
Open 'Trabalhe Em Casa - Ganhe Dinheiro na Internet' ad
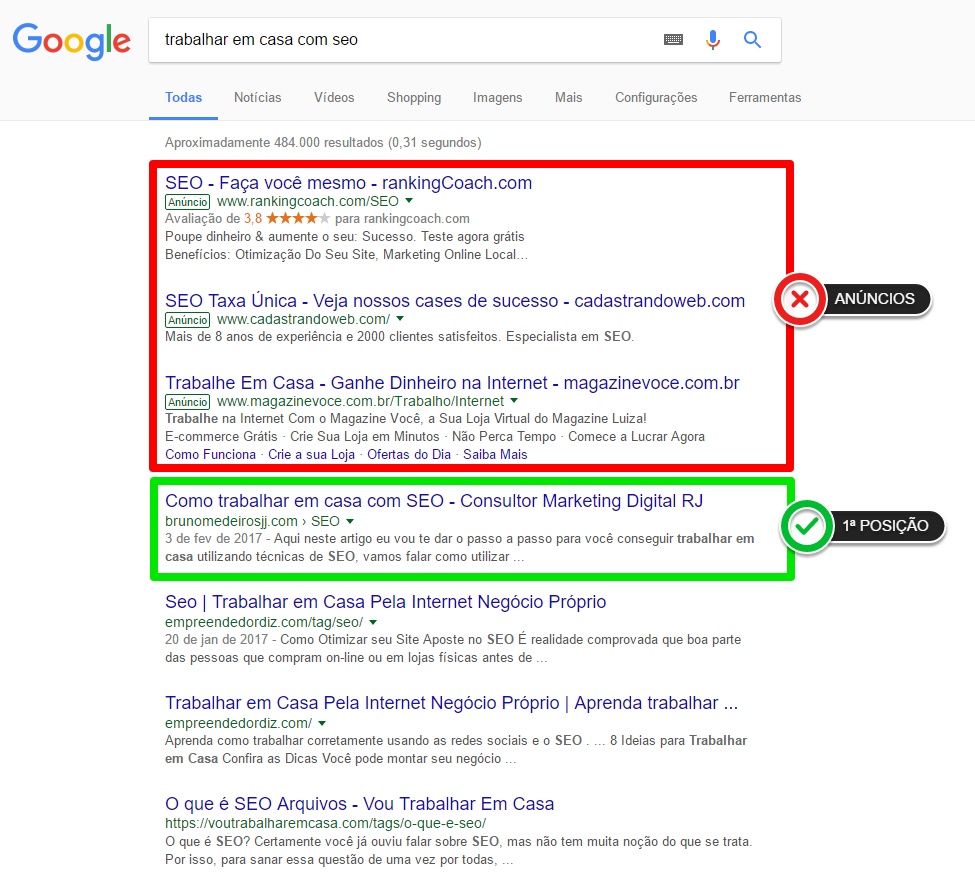click(452, 383)
